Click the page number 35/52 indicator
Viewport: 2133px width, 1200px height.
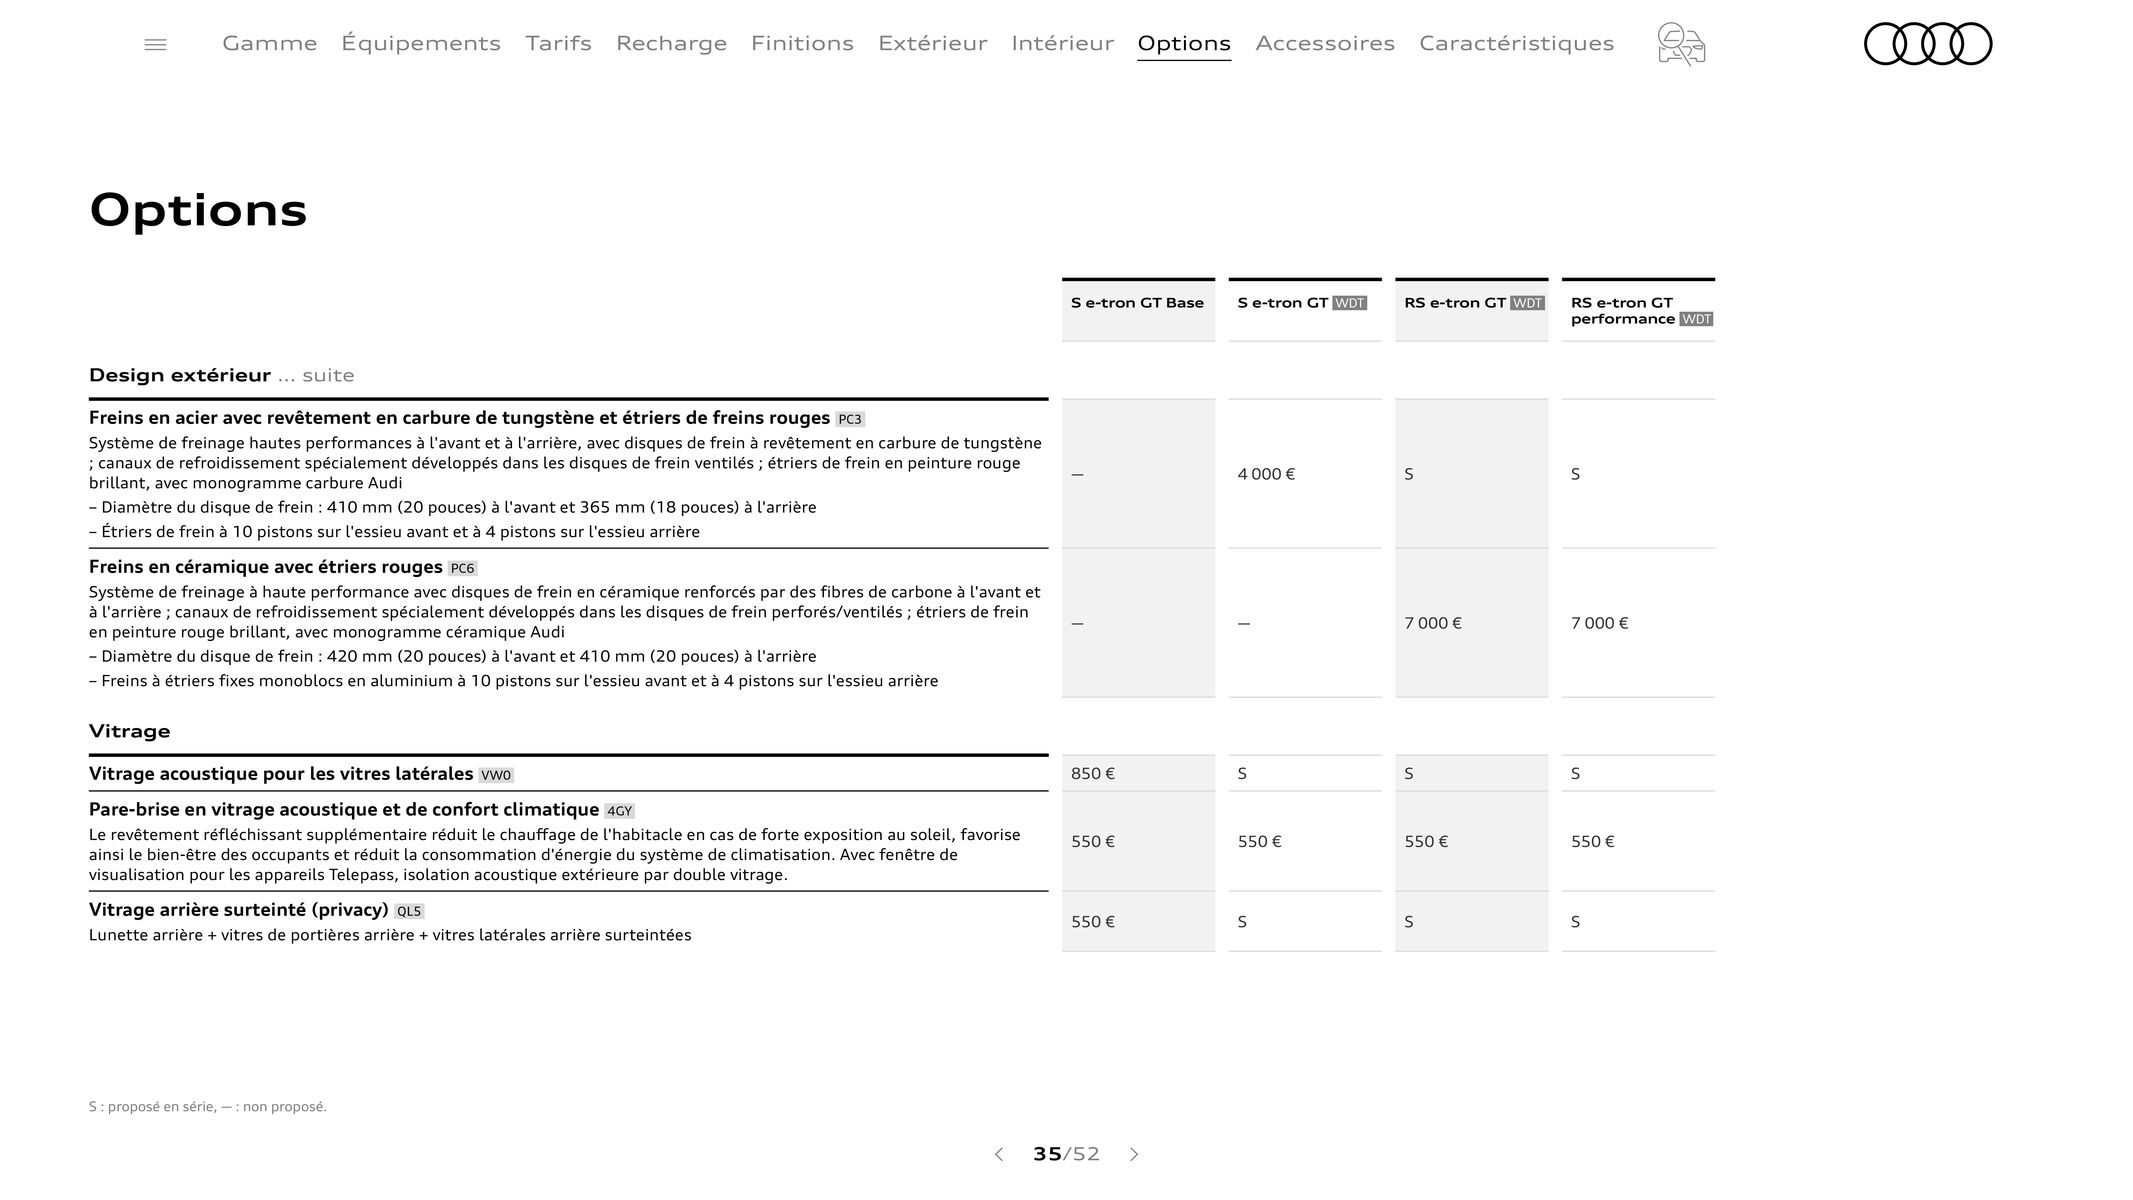pos(1066,1154)
